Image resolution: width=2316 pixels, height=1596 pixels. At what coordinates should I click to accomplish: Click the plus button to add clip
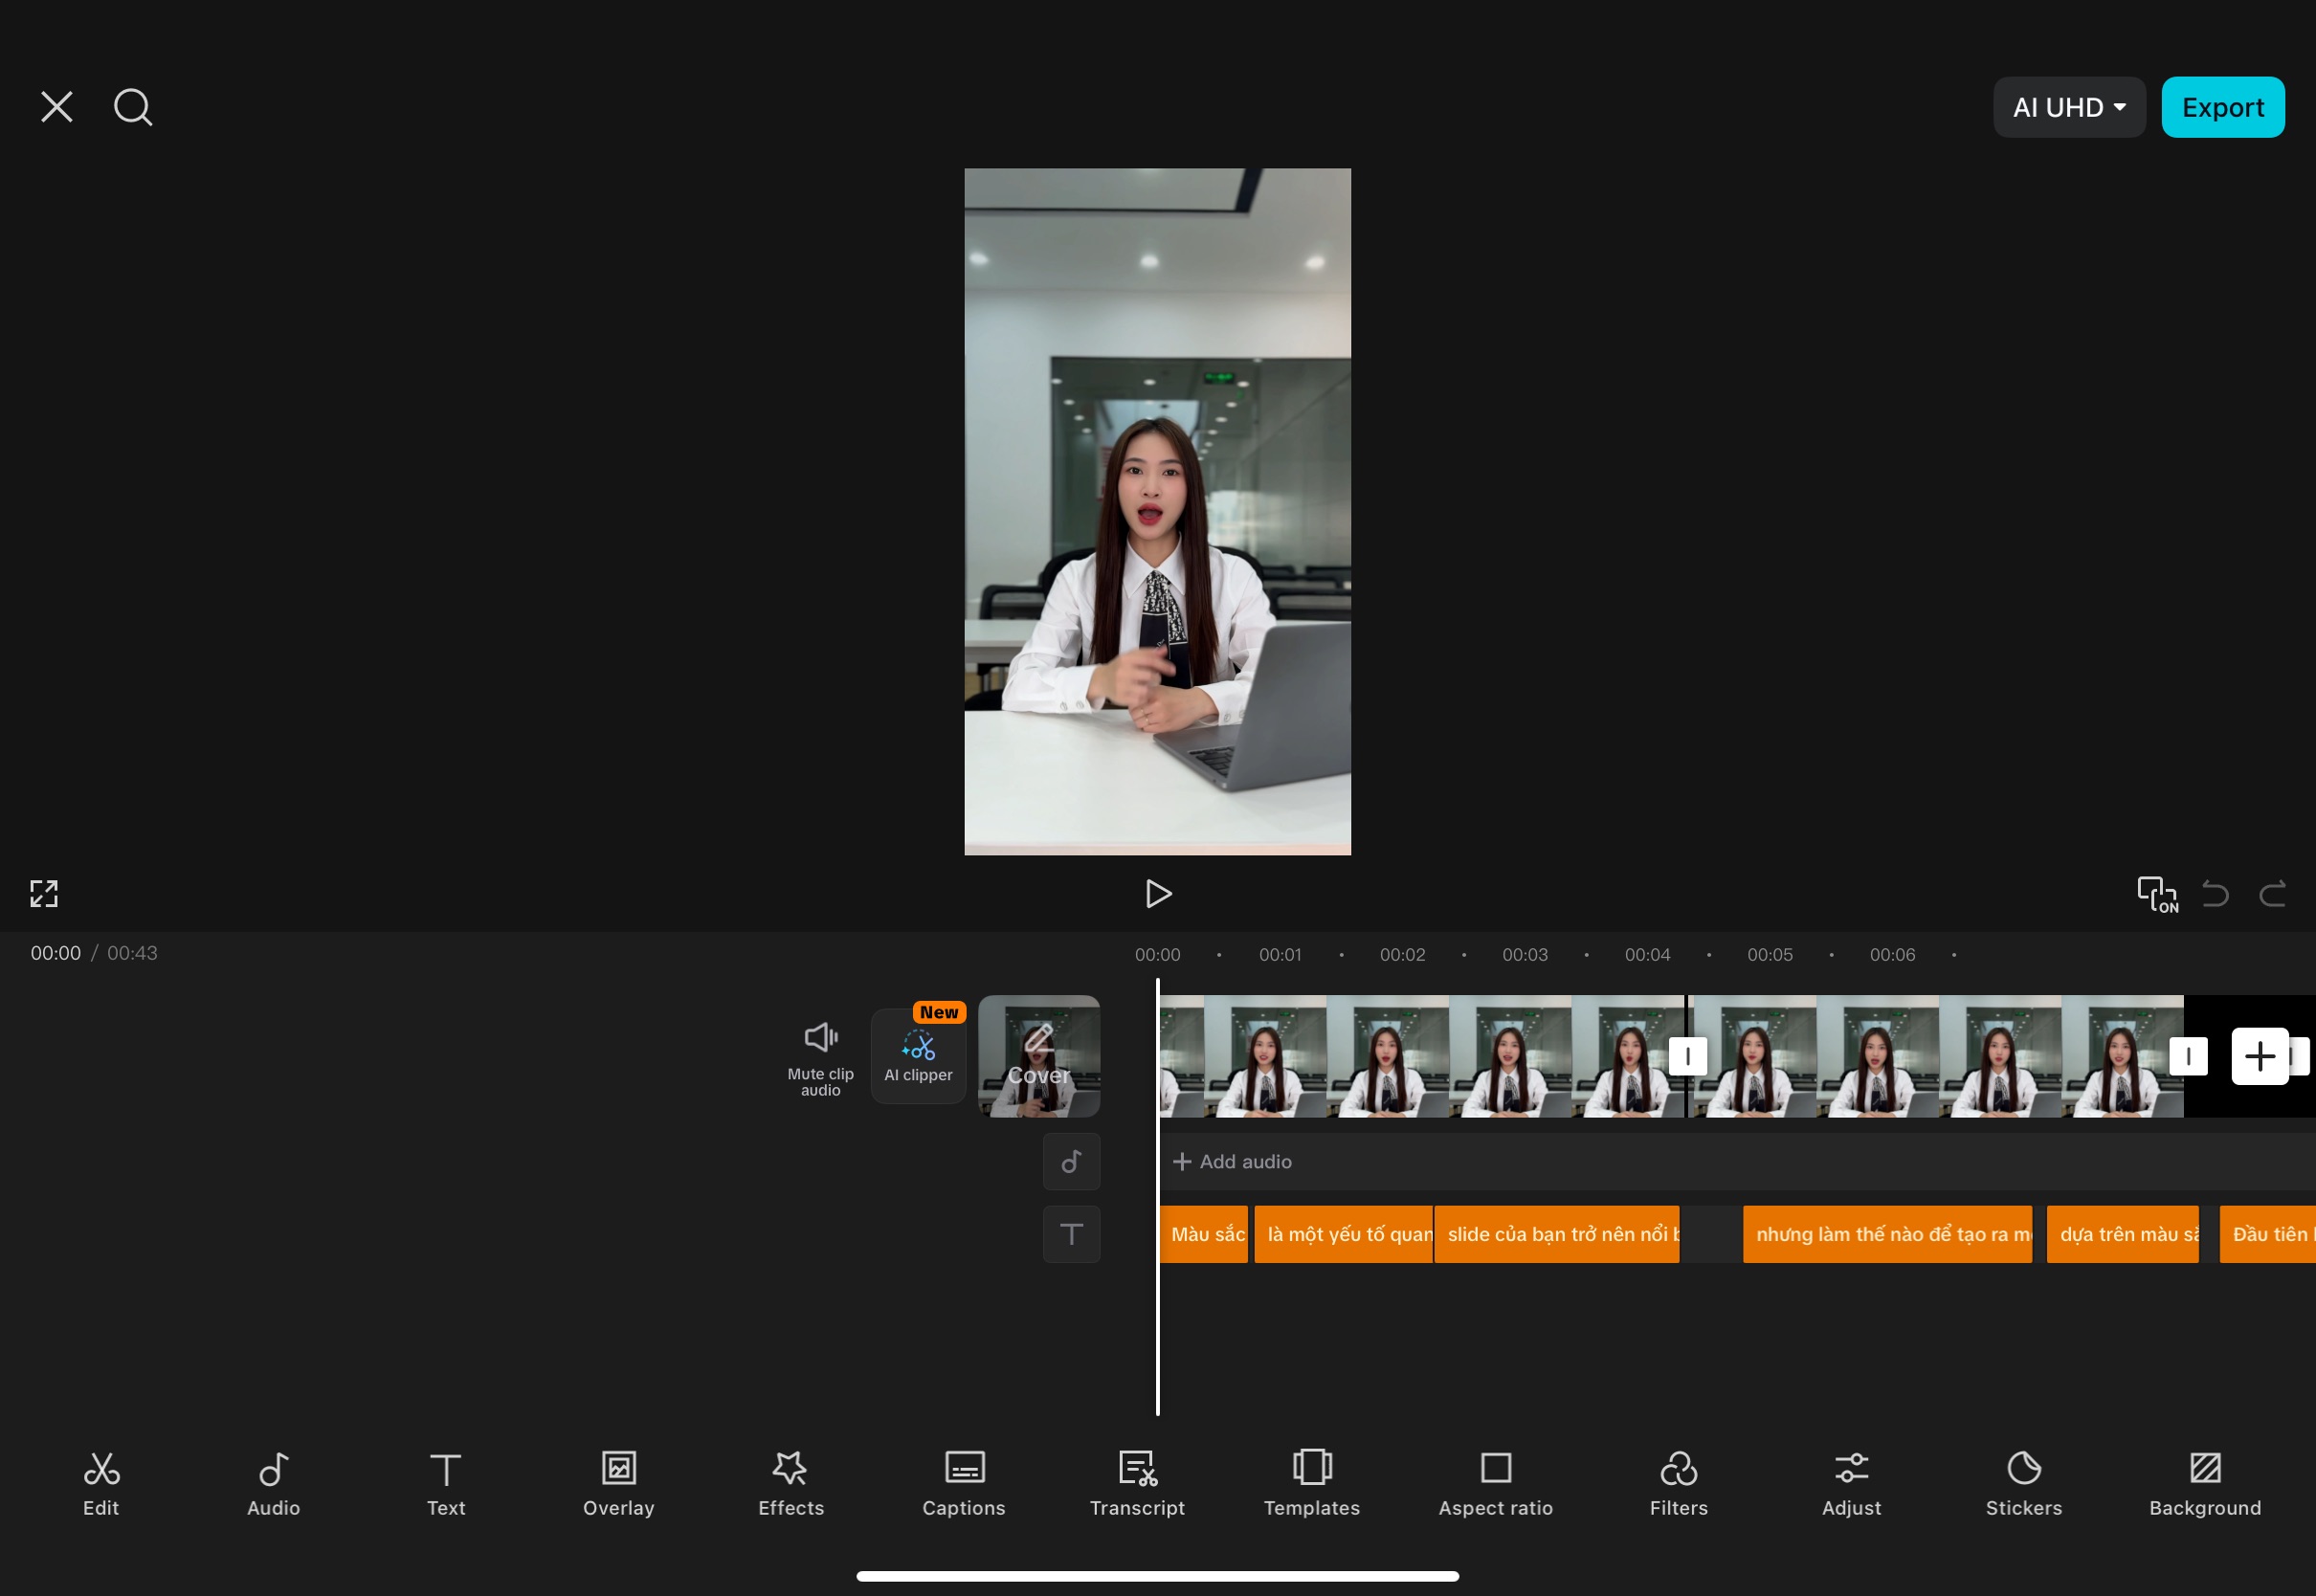pyautogui.click(x=2259, y=1056)
